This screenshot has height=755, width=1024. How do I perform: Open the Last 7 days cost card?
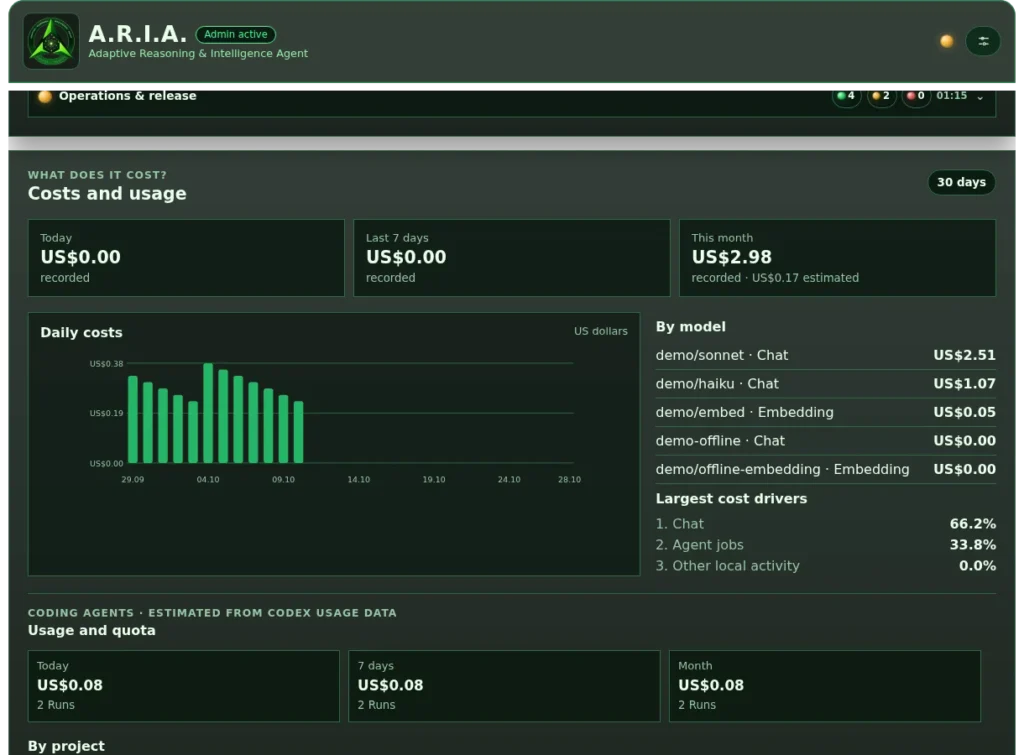(x=511, y=258)
